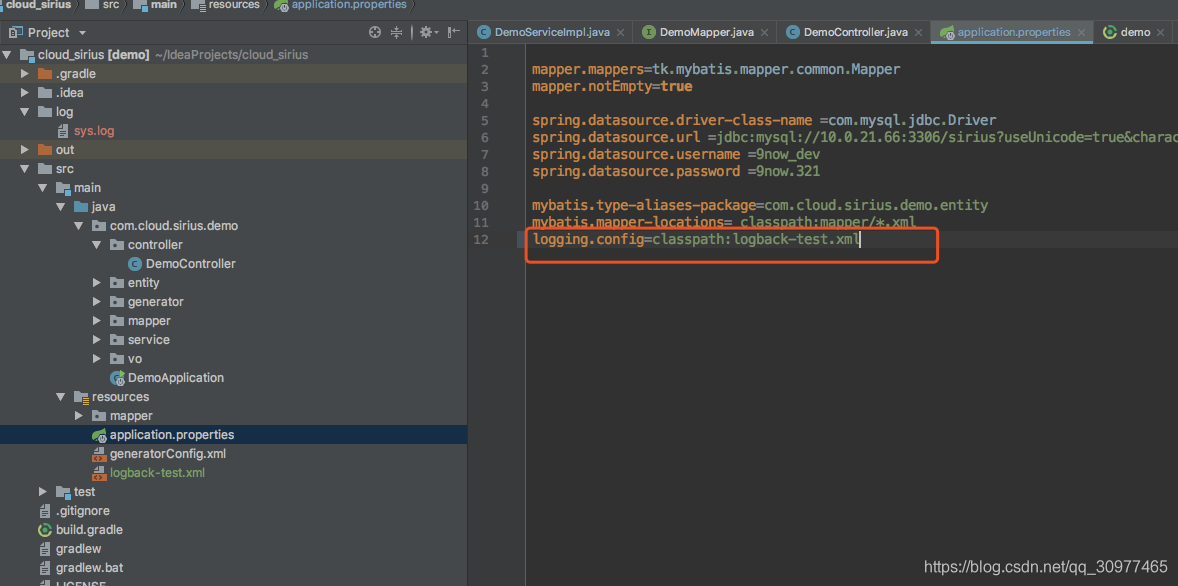Expand the service package

97,340
